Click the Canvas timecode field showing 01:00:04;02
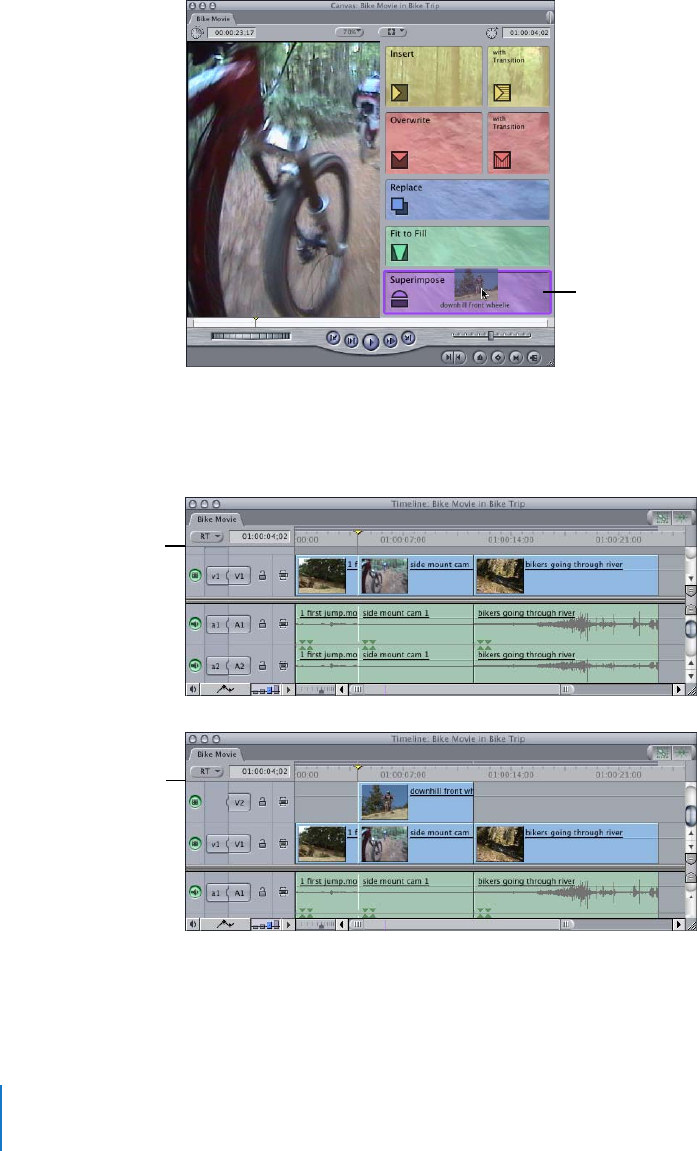 click(x=520, y=32)
